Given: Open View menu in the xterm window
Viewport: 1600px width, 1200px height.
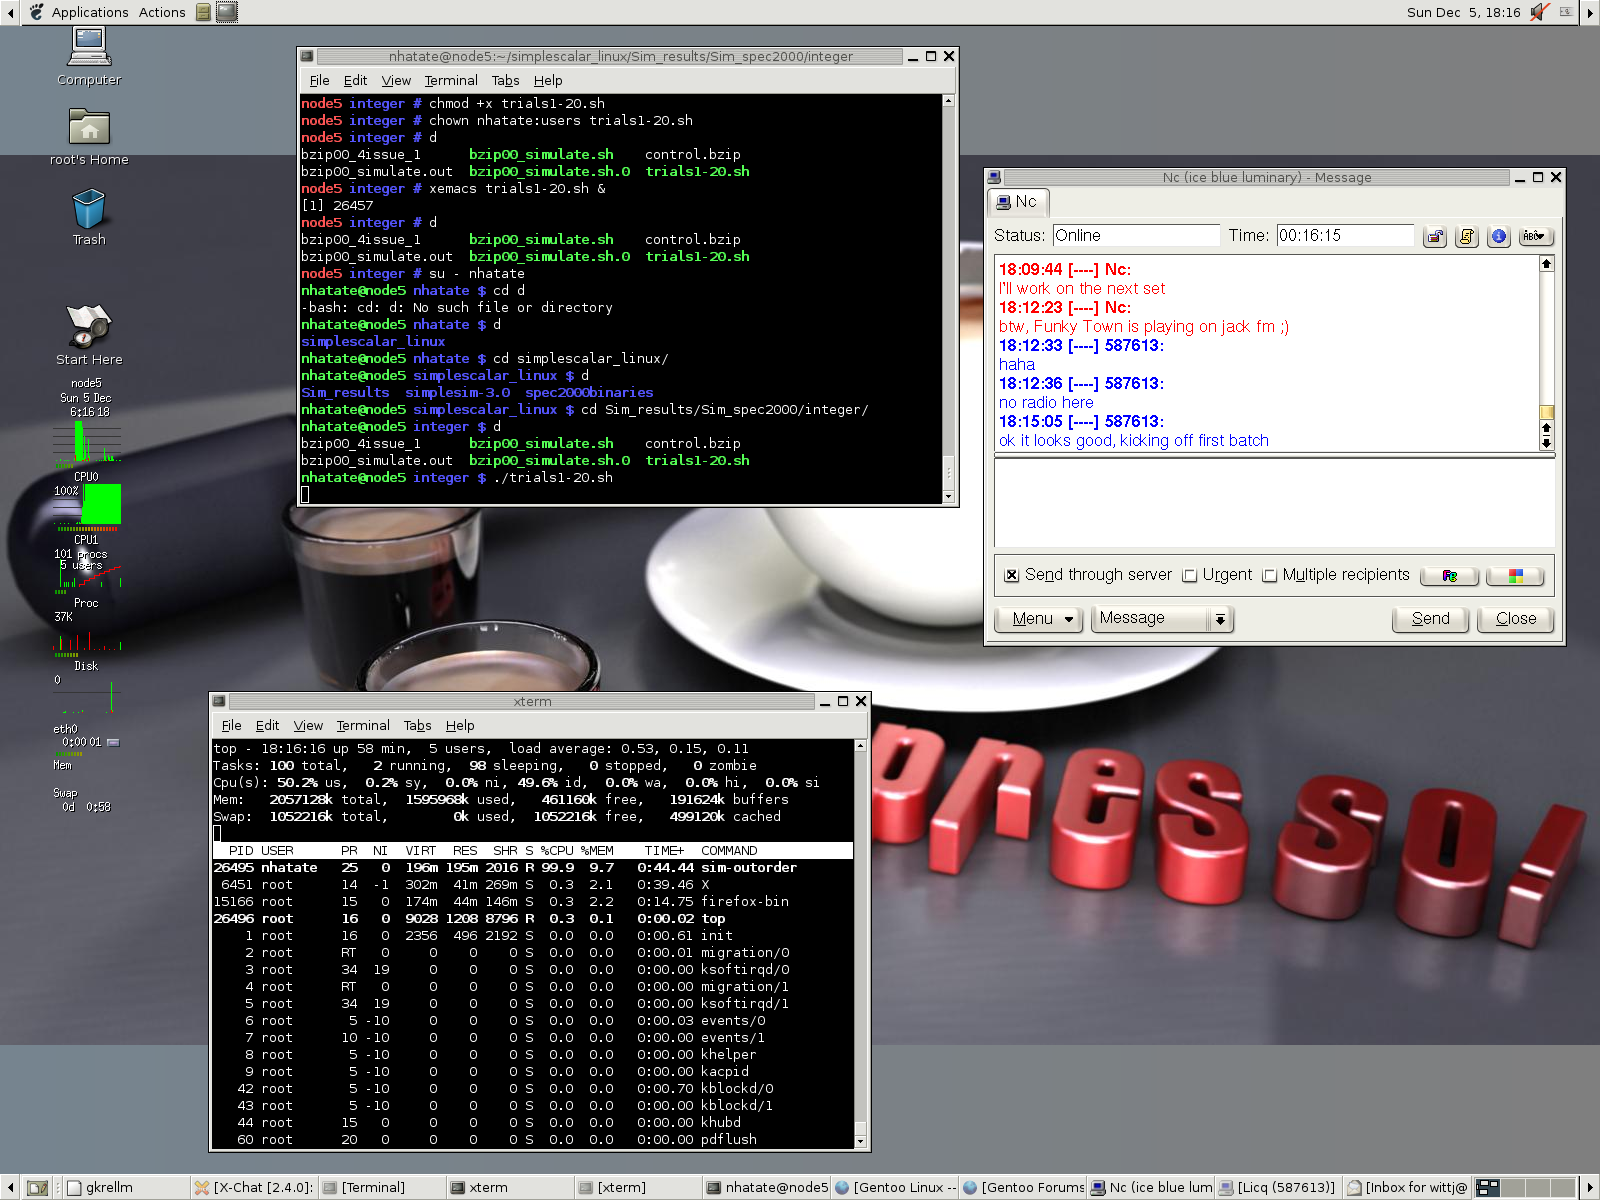Looking at the screenshot, I should point(308,725).
